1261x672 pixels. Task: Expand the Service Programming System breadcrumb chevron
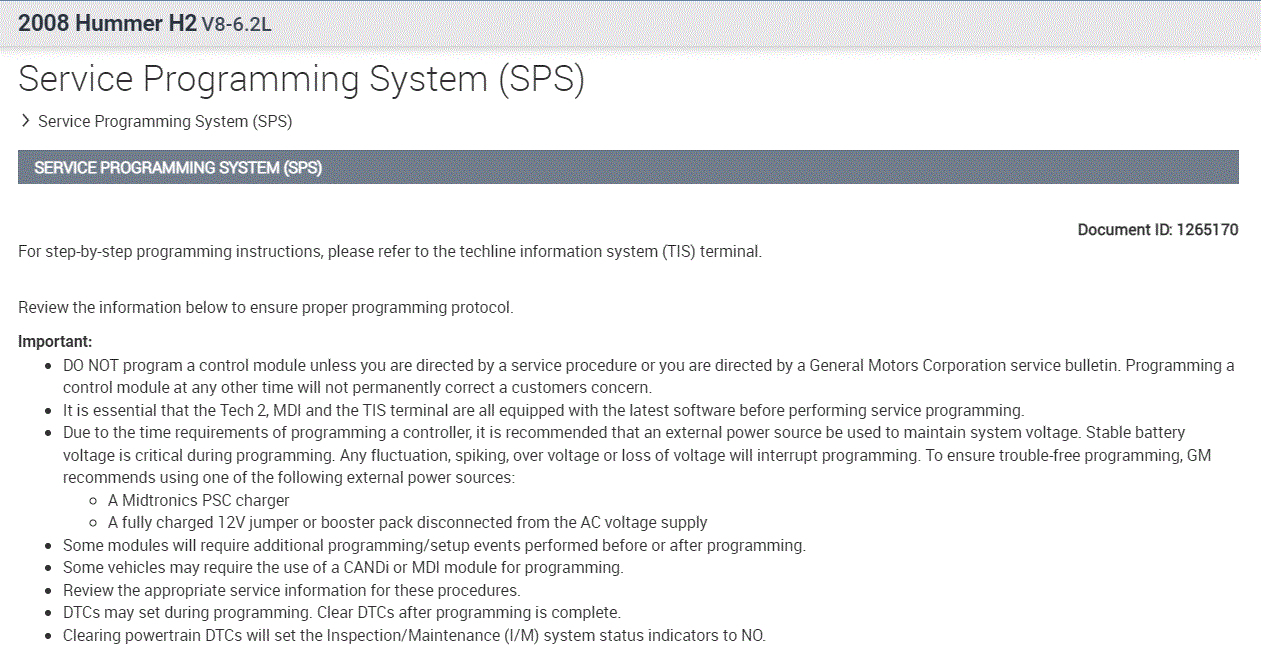(25, 121)
